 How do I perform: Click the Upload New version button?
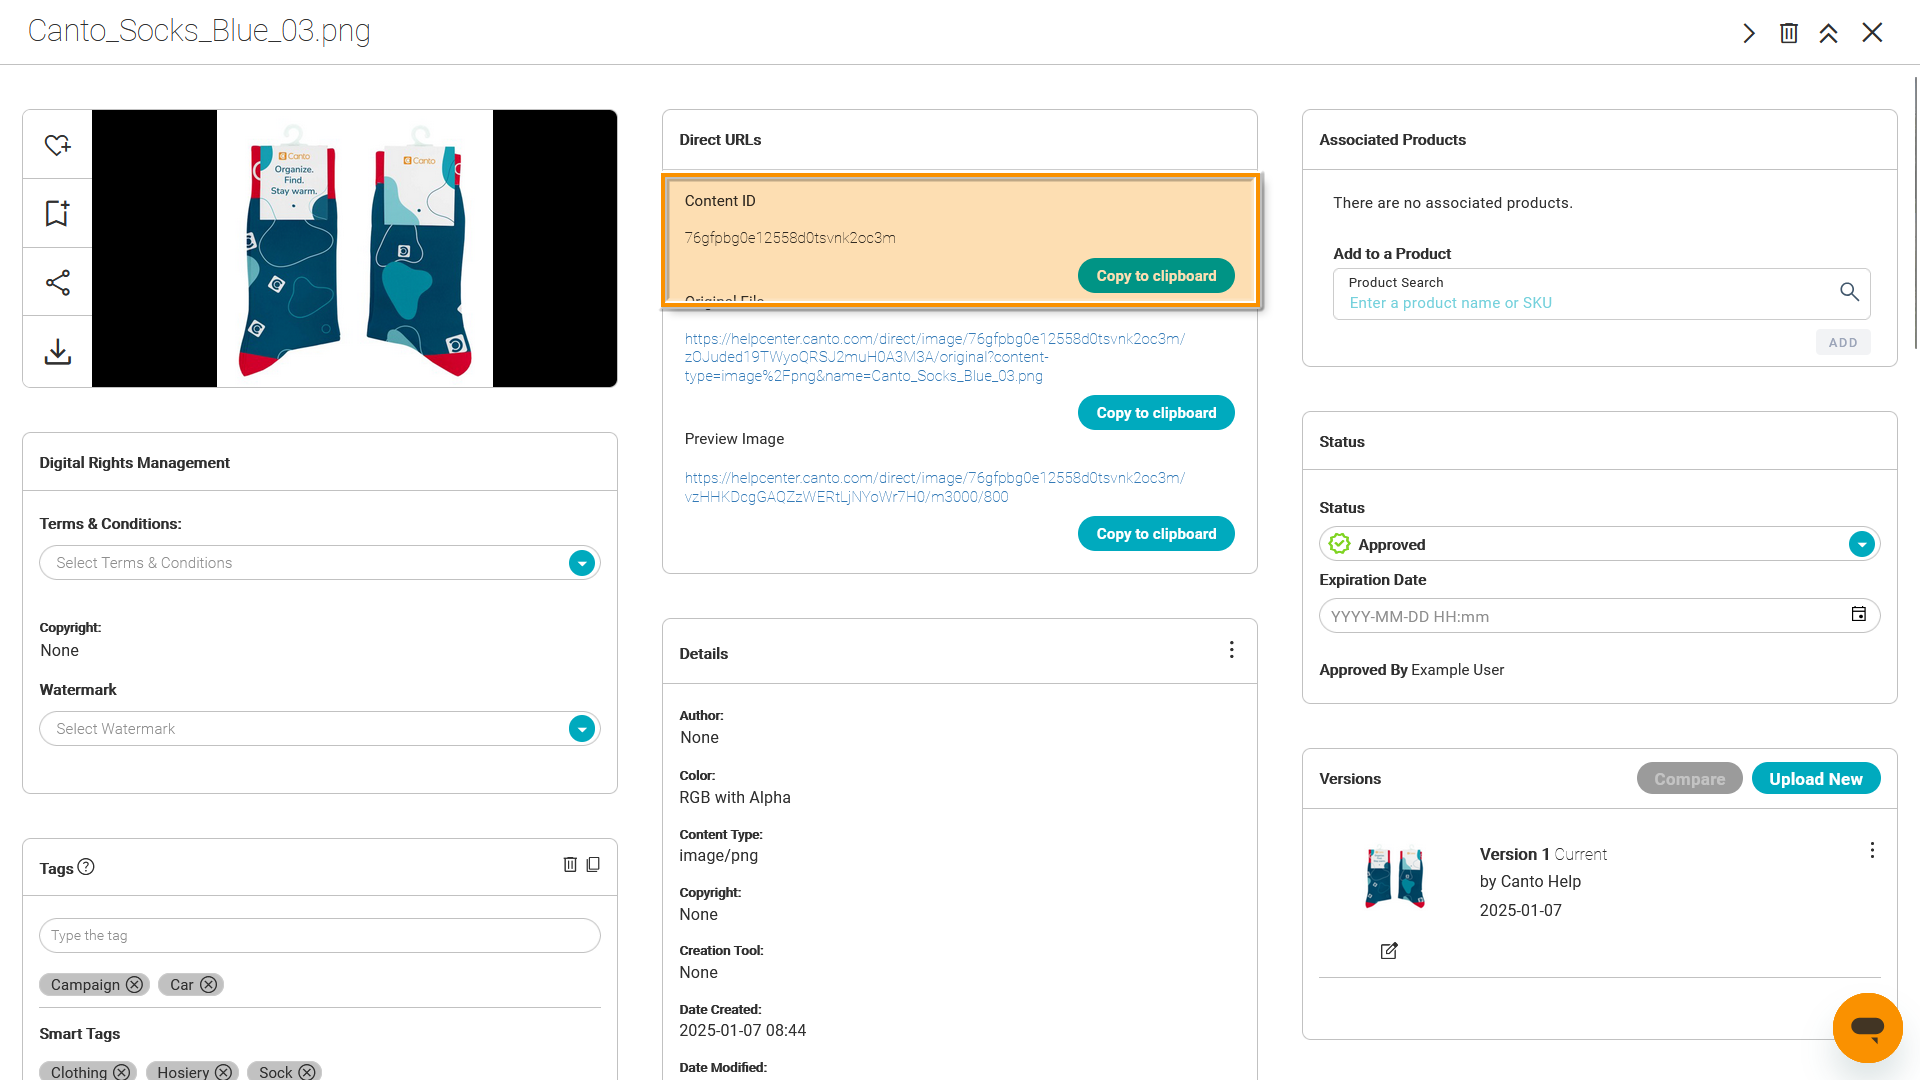coord(1816,779)
